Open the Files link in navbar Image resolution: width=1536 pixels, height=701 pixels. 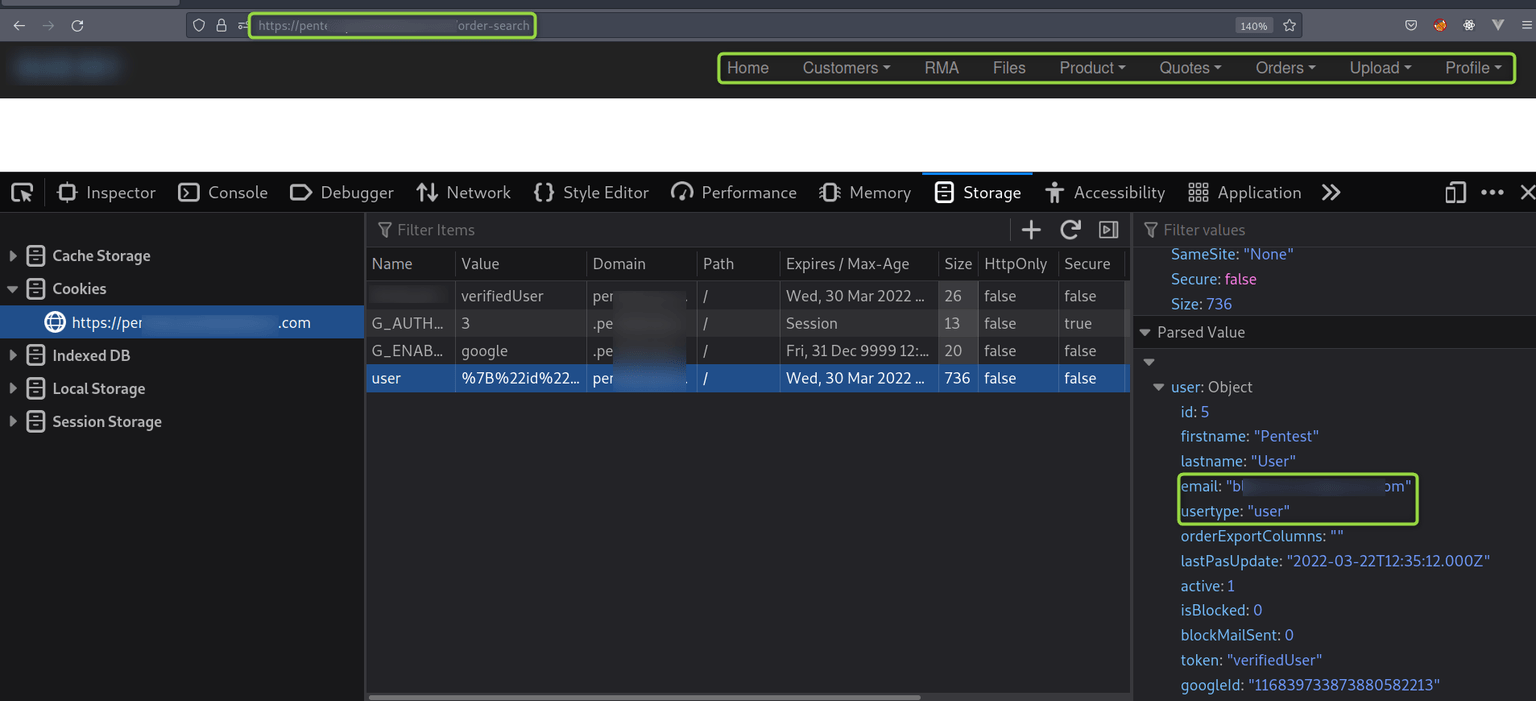[x=1009, y=68]
